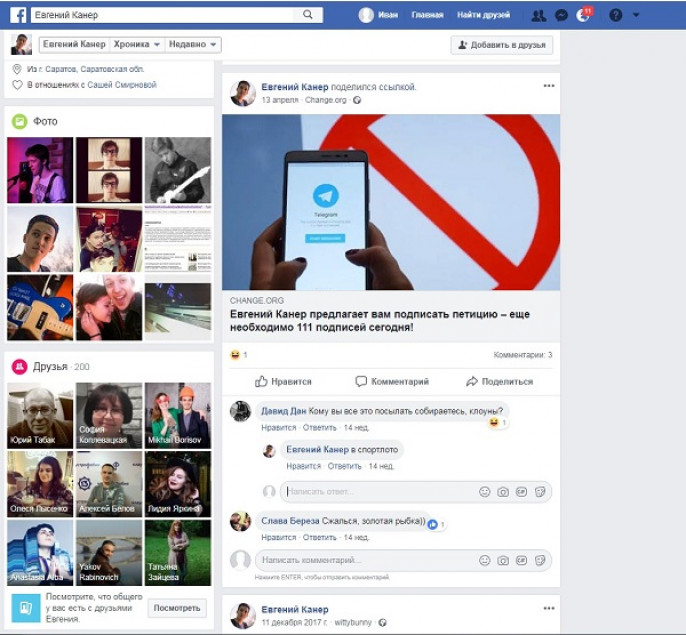The image size is (686, 635).
Task: Open friend Mikhail Borisov
Action: pyautogui.click(x=178, y=416)
